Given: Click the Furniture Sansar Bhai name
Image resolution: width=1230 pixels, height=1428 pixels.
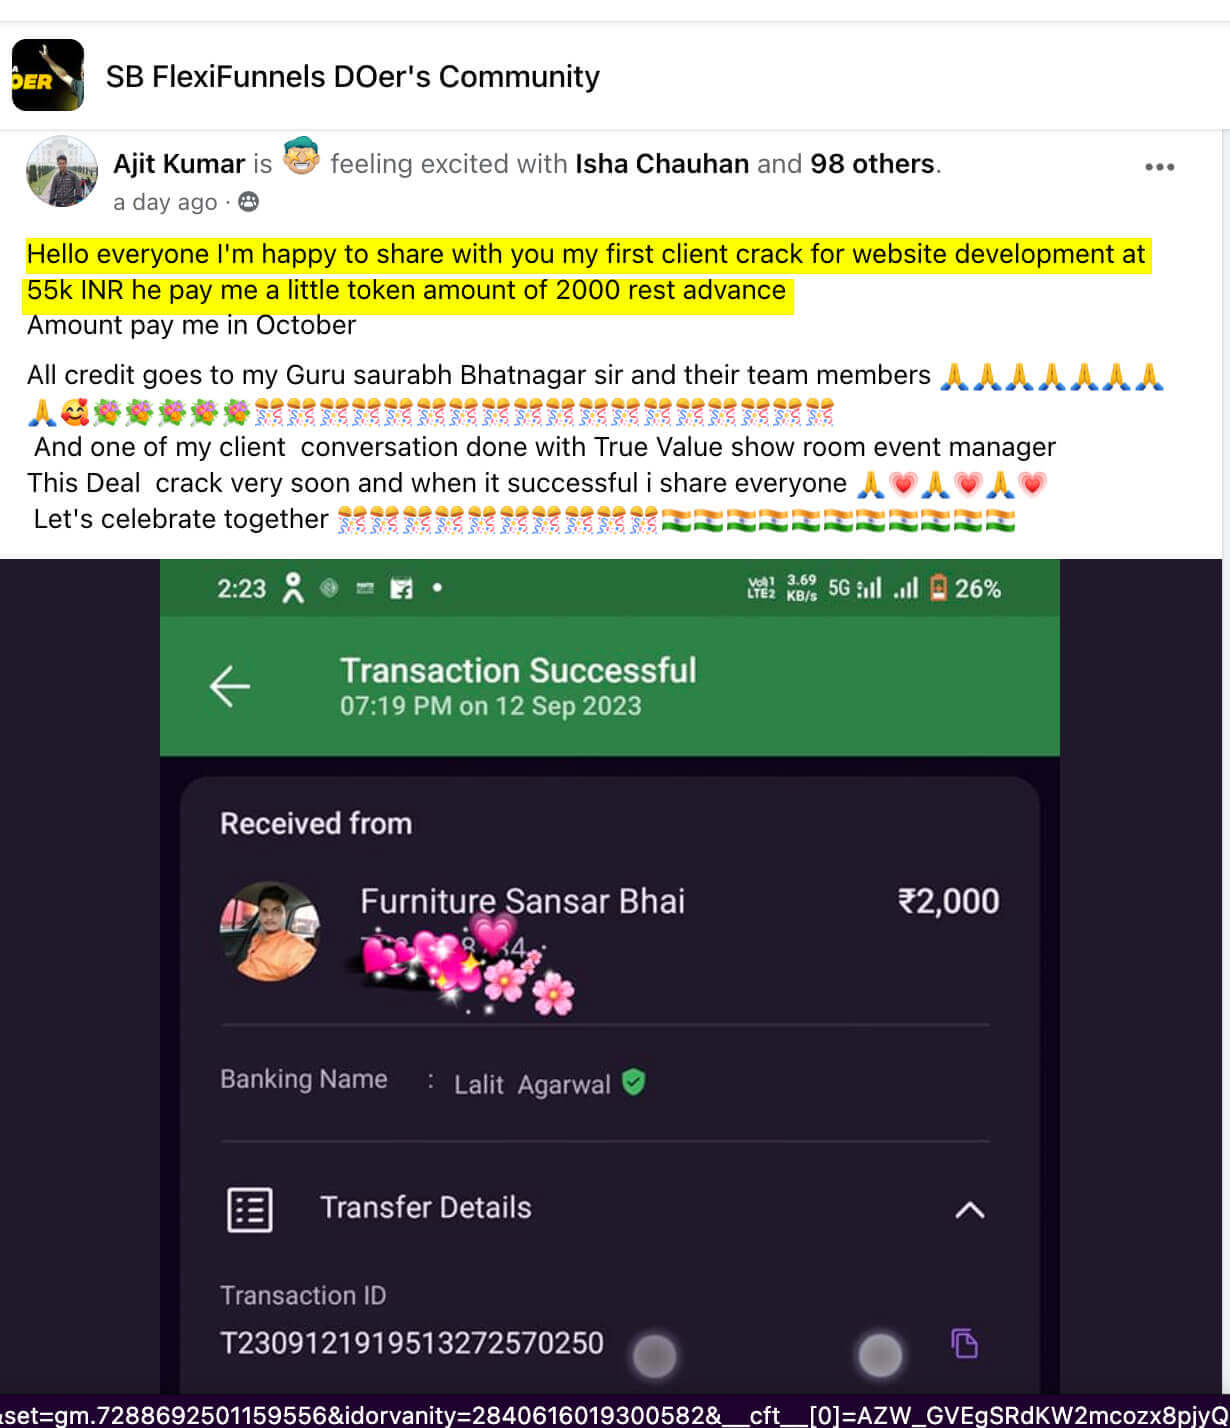Looking at the screenshot, I should coord(522,901).
